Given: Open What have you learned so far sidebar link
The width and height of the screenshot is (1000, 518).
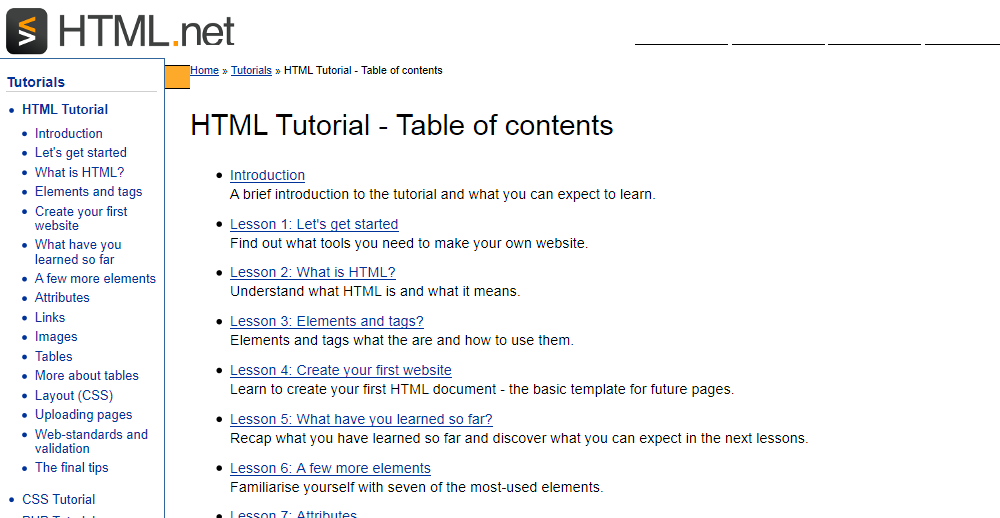Looking at the screenshot, I should coord(78,252).
